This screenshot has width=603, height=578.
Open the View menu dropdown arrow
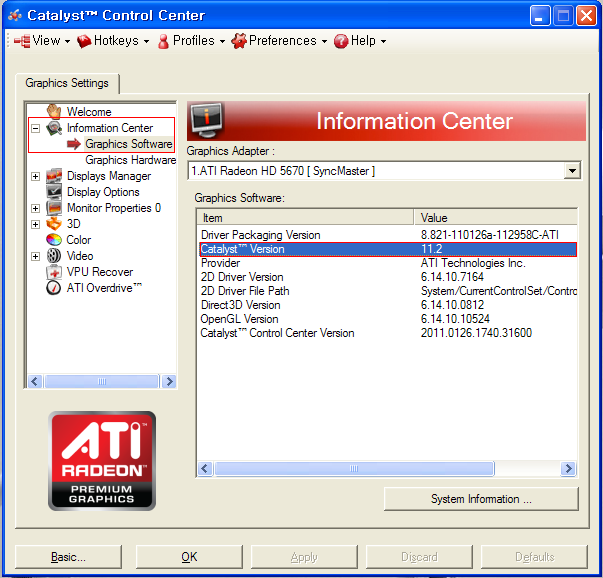click(x=67, y=41)
